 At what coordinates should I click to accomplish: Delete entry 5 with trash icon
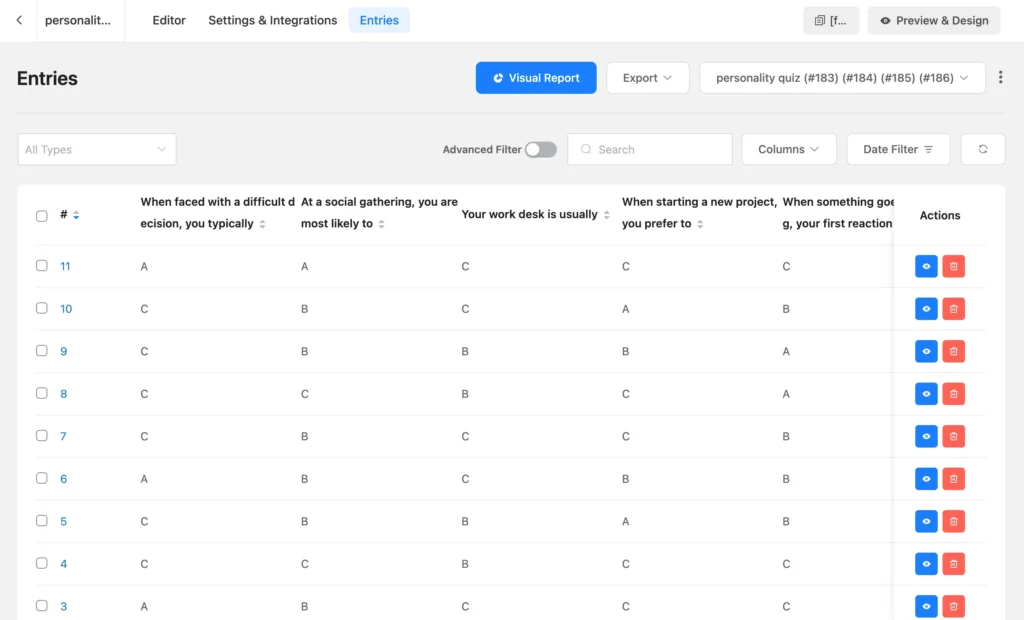click(x=953, y=521)
